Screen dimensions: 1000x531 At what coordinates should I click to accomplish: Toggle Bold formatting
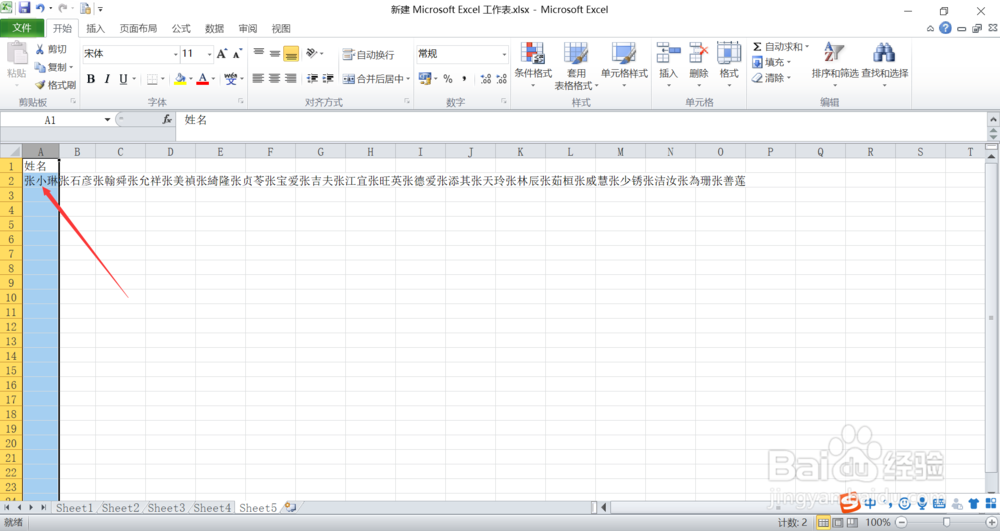click(x=91, y=79)
